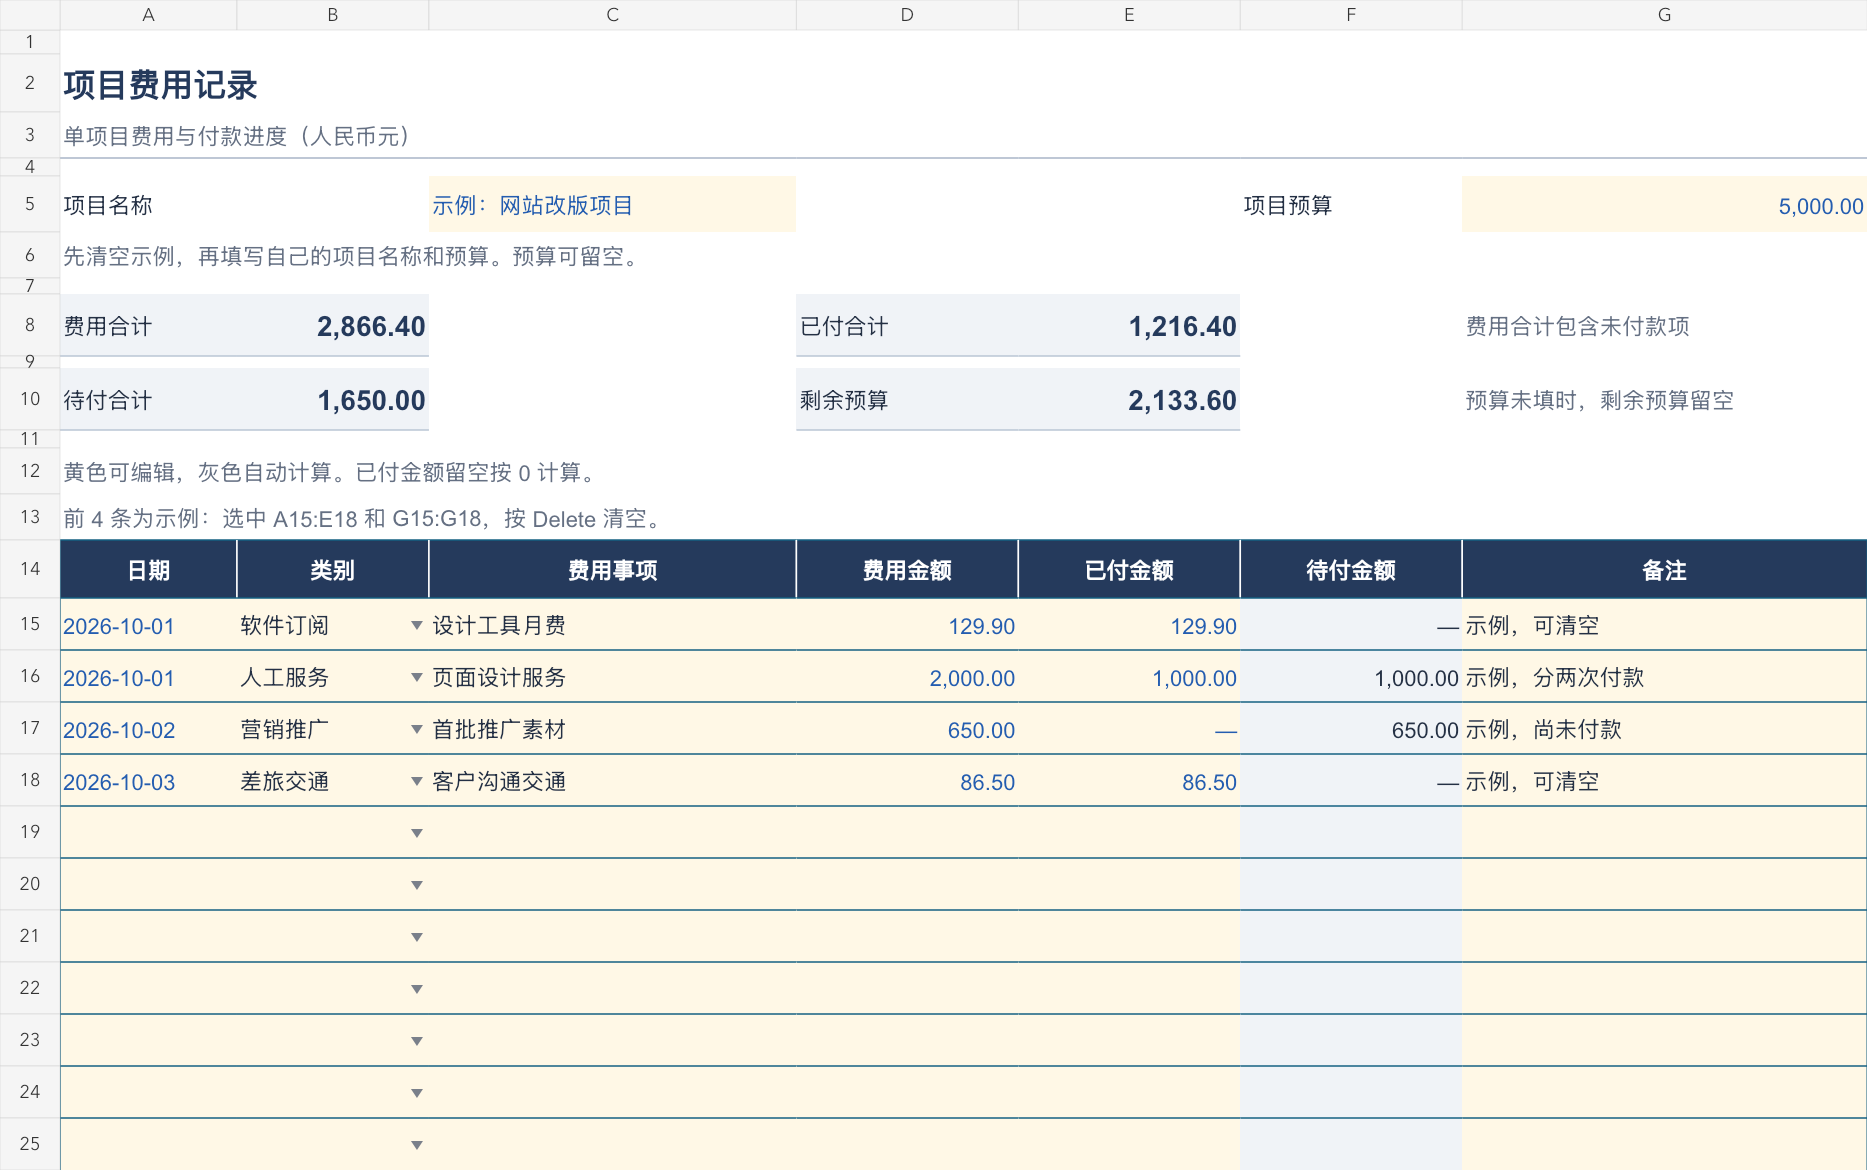Click the 日期 table header

pos(148,570)
